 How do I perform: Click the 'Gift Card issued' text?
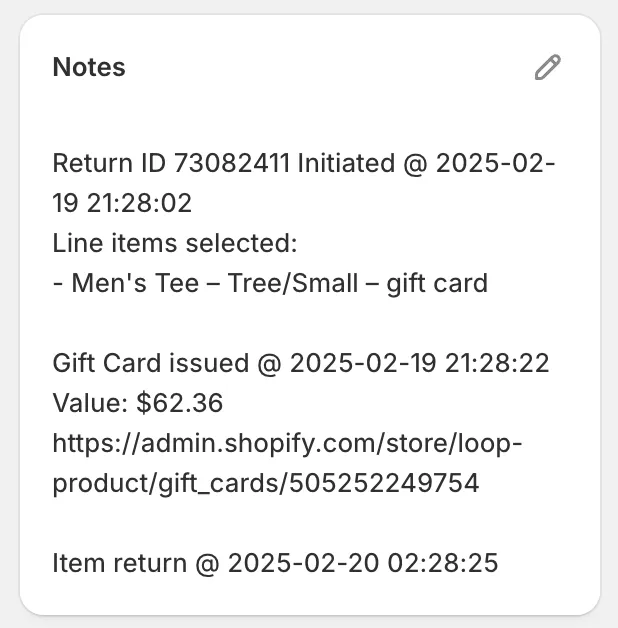tap(151, 363)
